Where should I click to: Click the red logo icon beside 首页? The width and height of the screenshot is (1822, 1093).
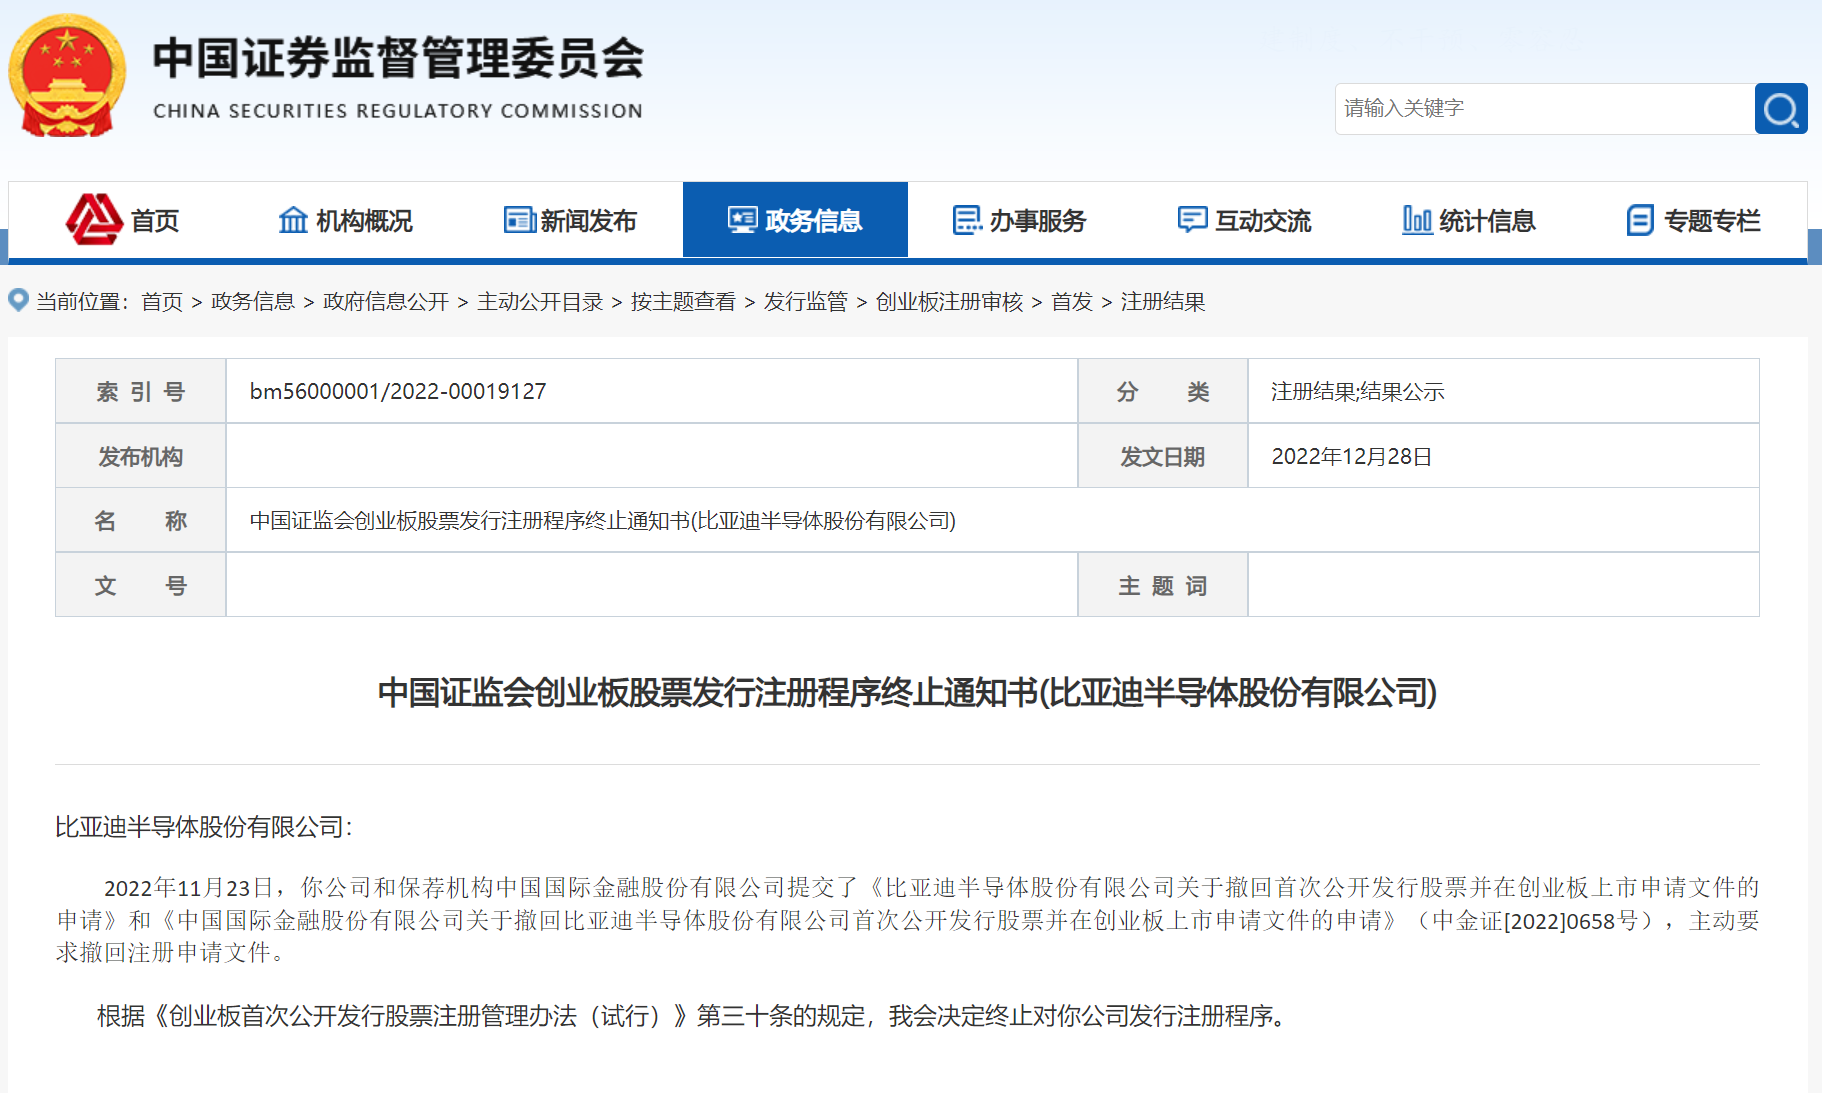pos(94,219)
